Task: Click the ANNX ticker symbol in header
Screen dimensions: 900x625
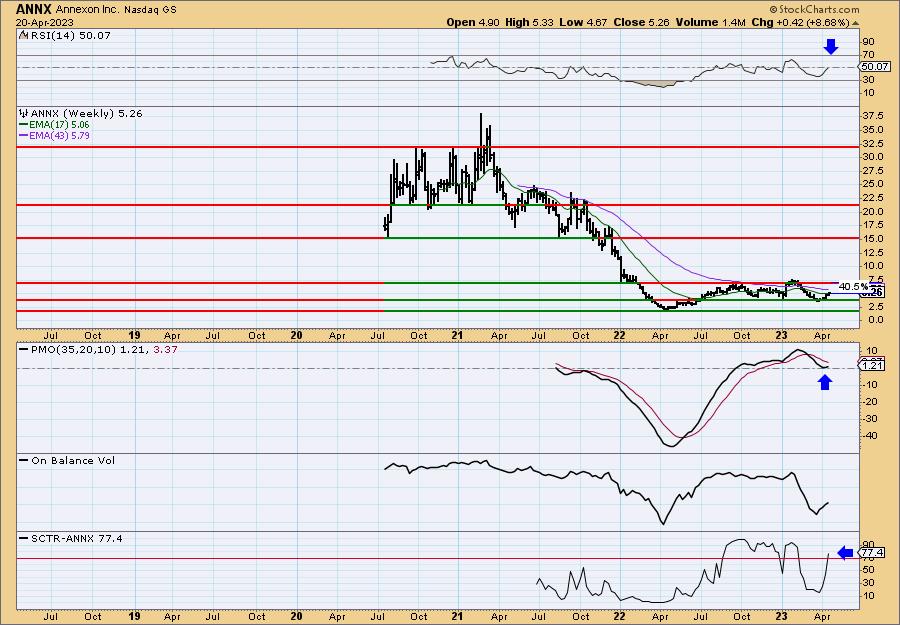Action: 34,9
